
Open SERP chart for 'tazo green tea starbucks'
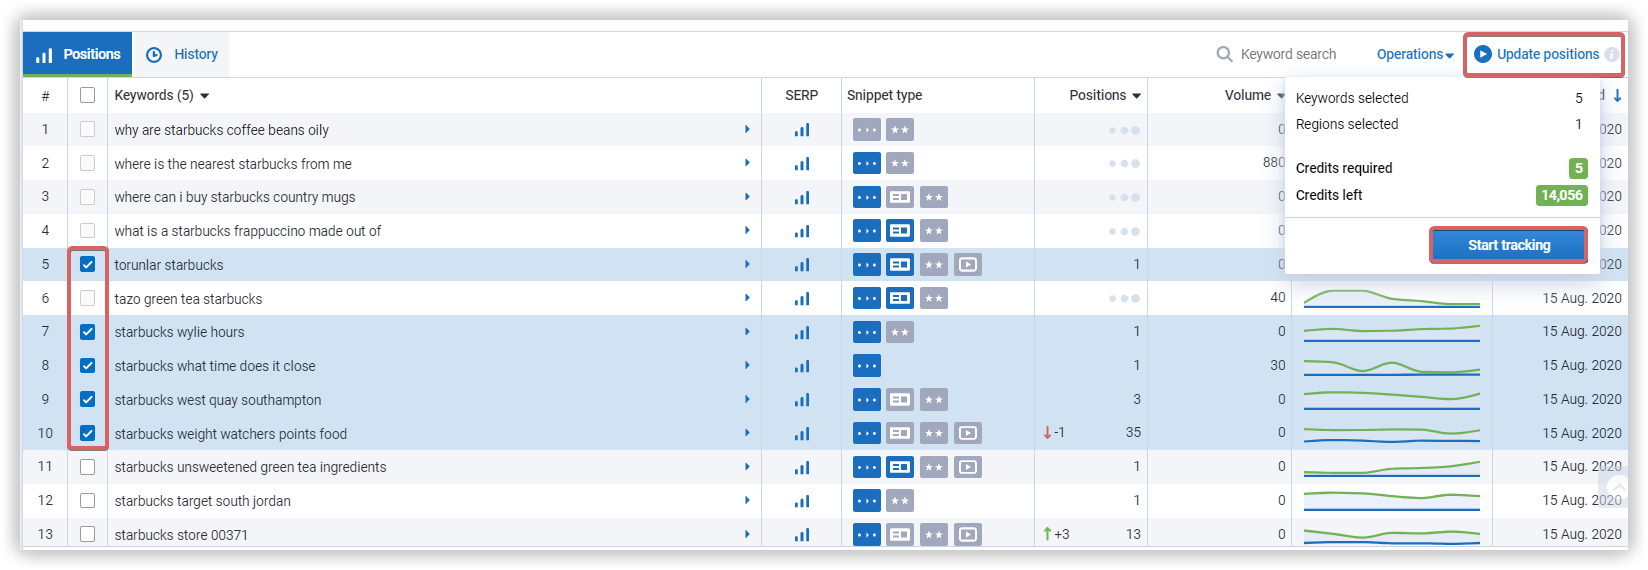click(x=802, y=299)
